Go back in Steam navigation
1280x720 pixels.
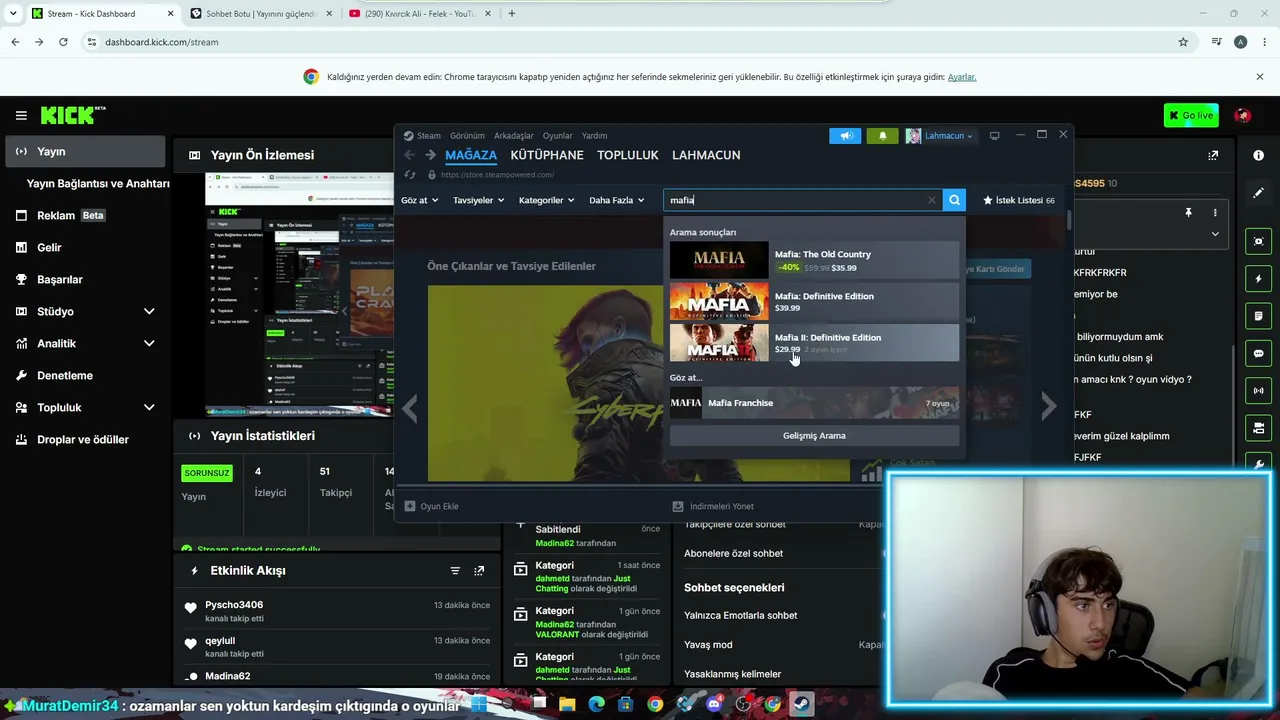click(x=409, y=155)
